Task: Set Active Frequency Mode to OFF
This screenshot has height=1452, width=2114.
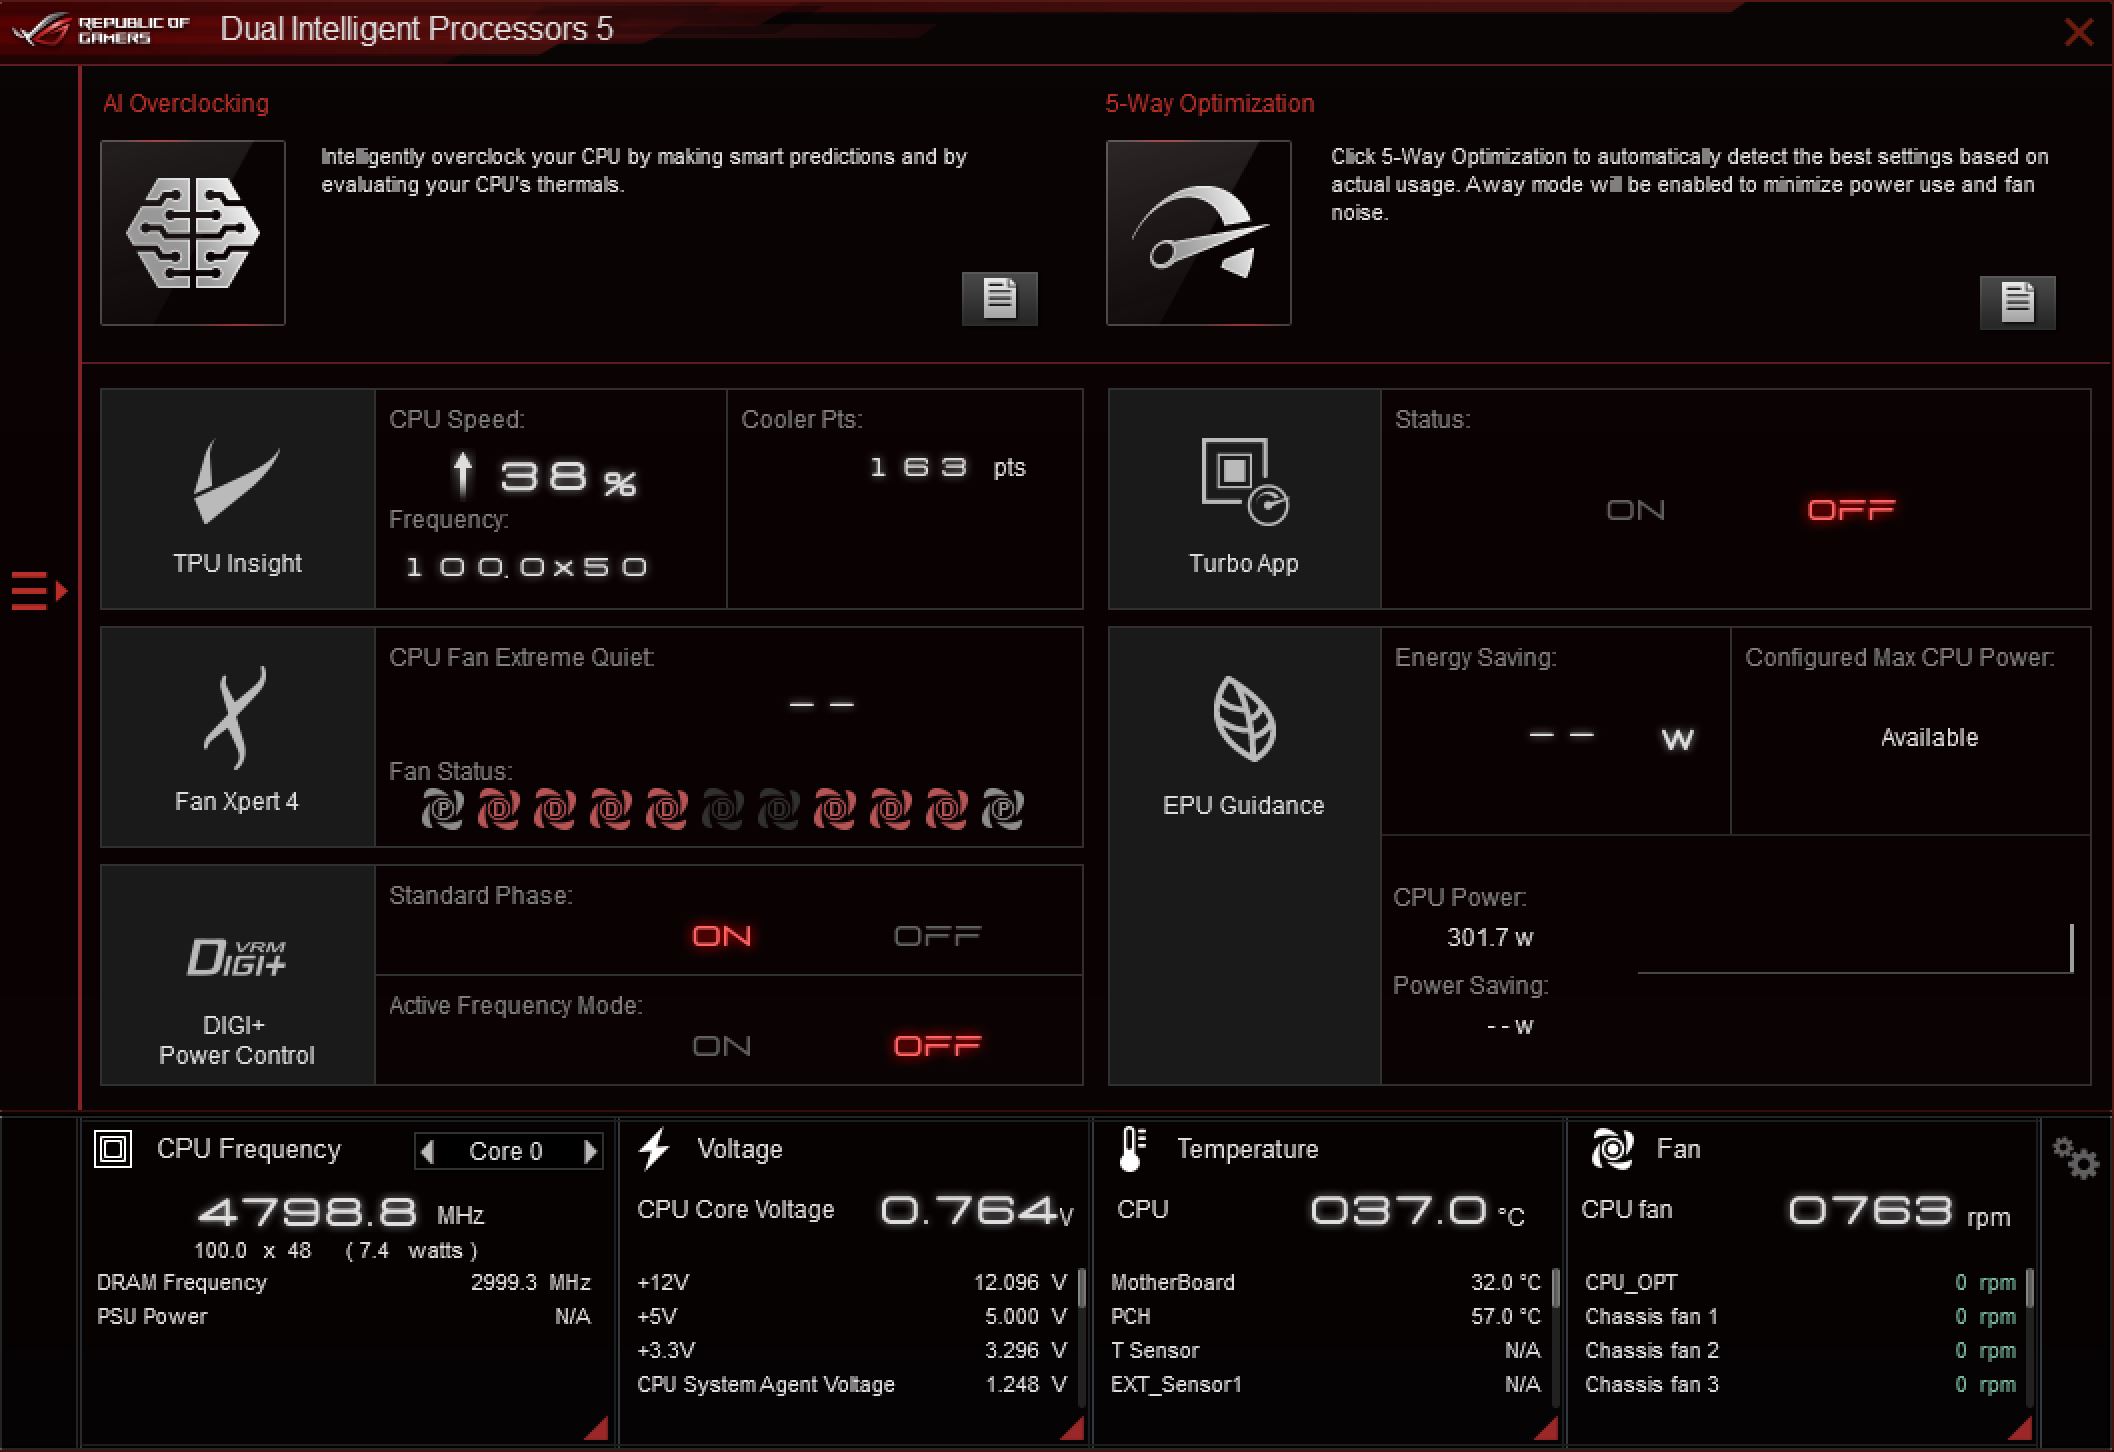Action: tap(937, 1046)
